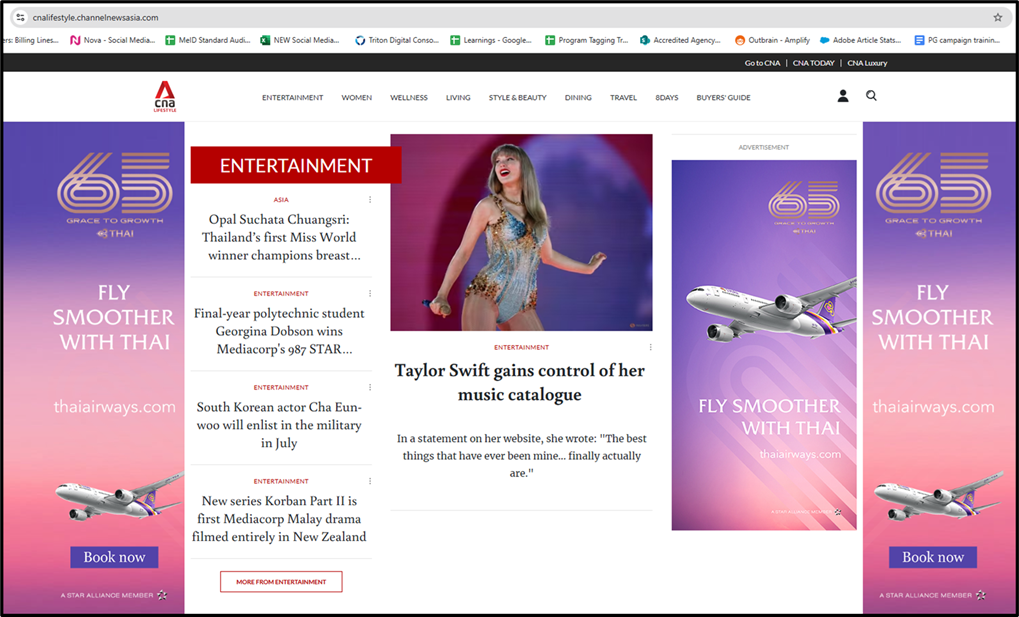Click the CNA Lifestyle logo
The image size is (1019, 617).
click(164, 97)
